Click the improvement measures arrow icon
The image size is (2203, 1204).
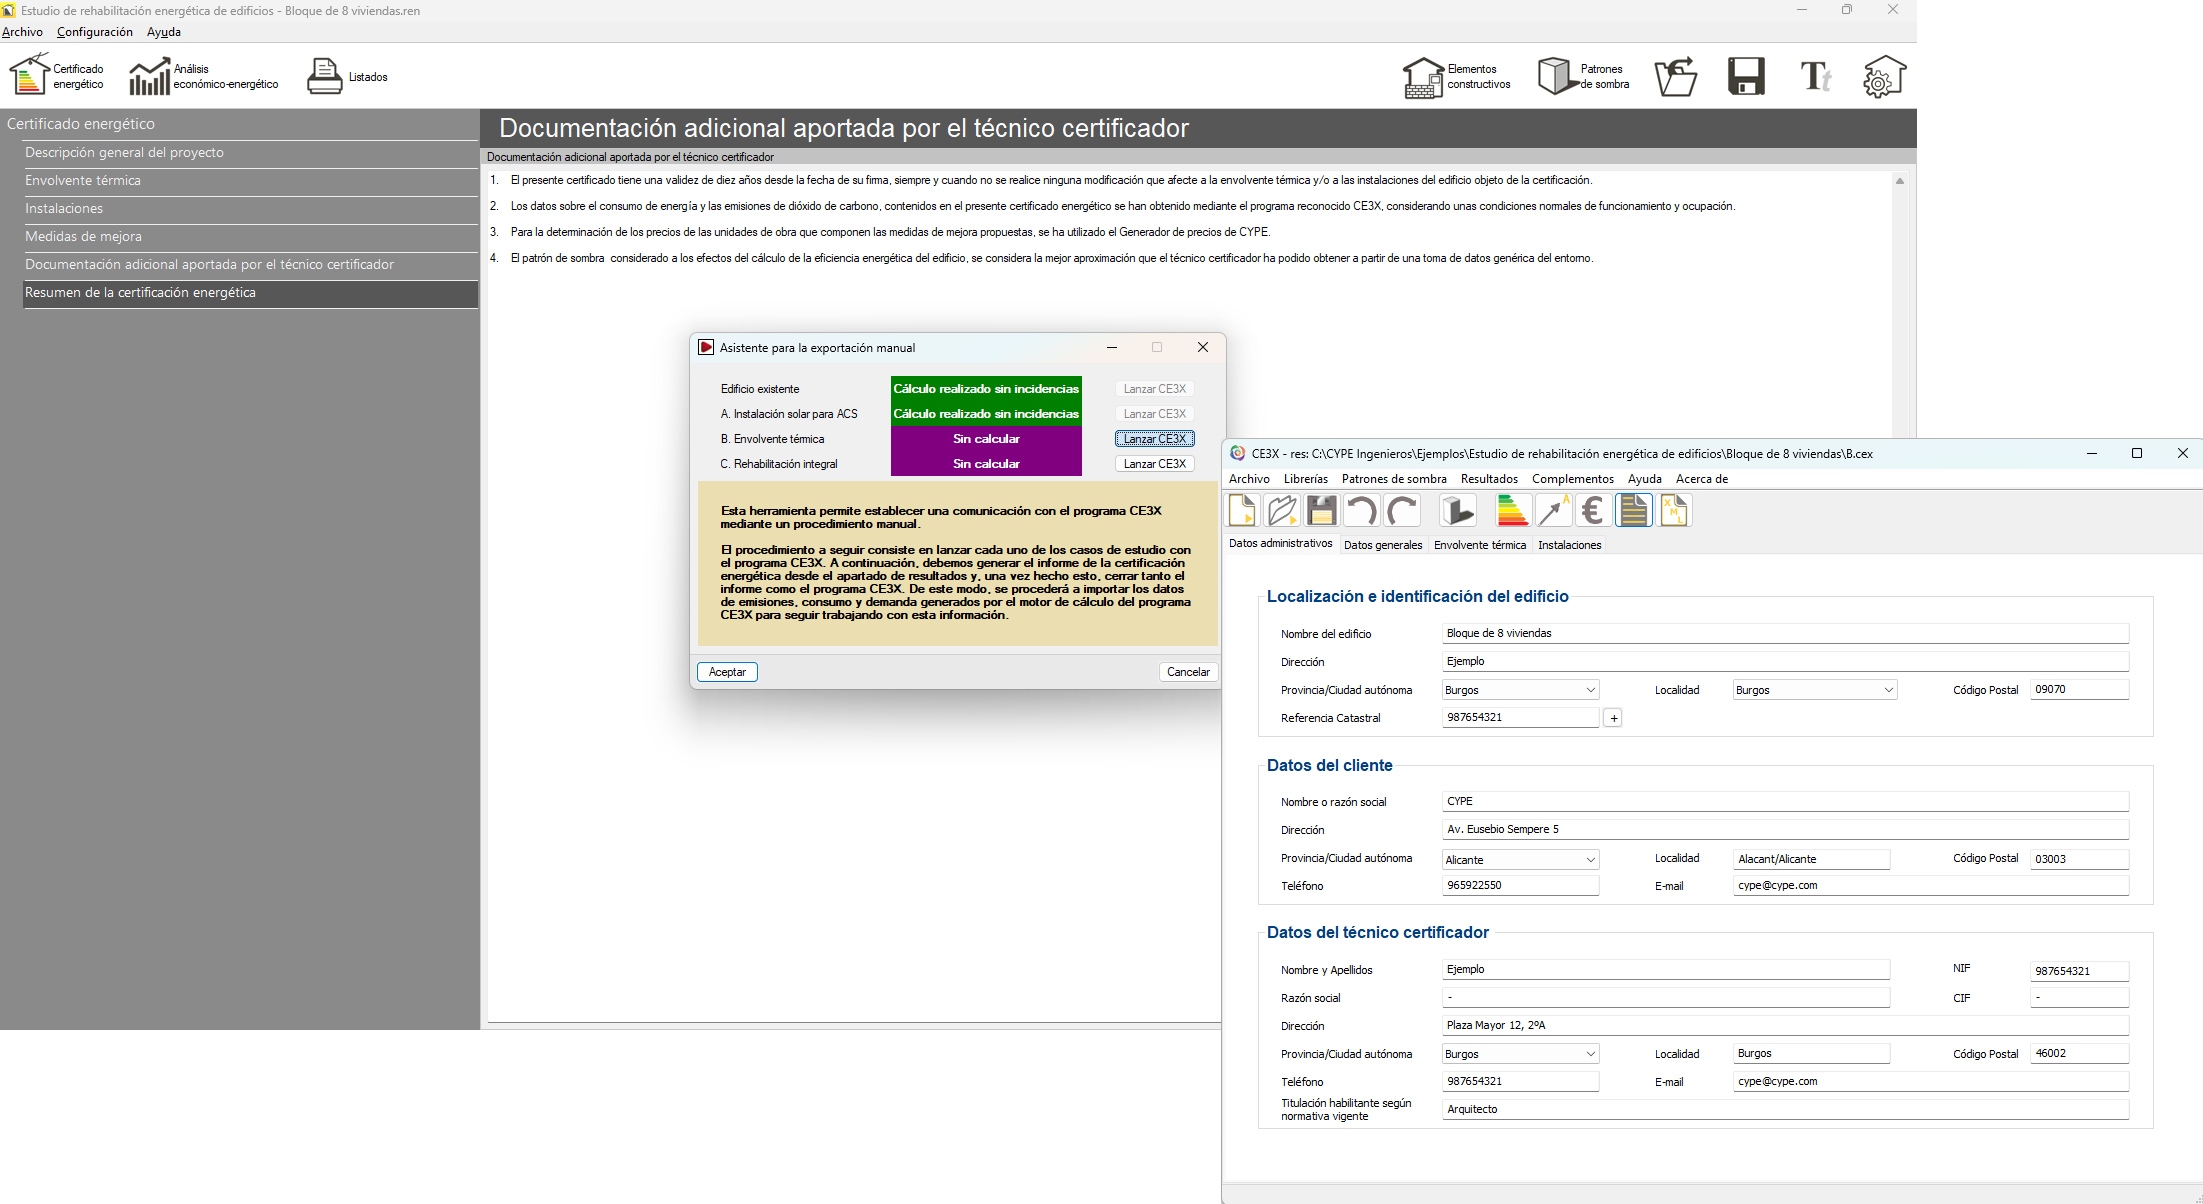tap(1553, 511)
